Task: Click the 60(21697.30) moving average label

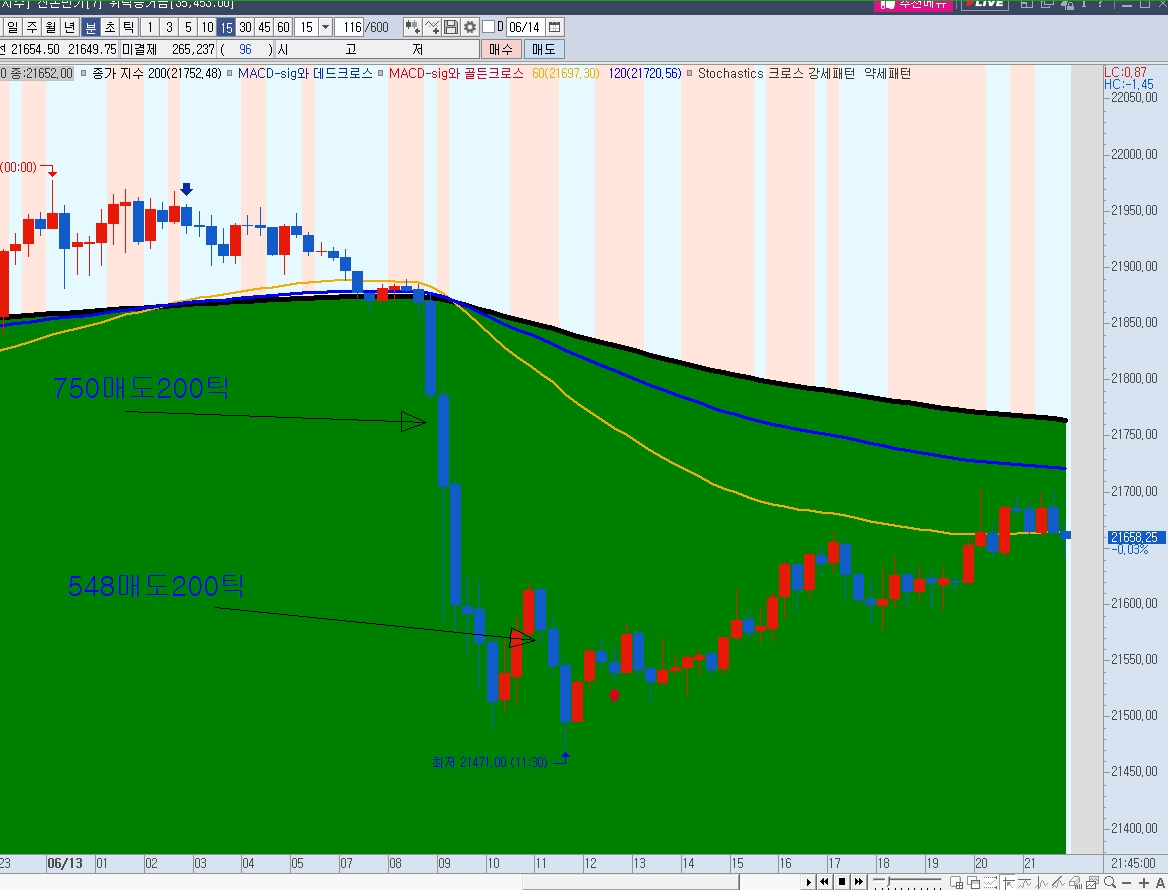Action: pos(565,73)
